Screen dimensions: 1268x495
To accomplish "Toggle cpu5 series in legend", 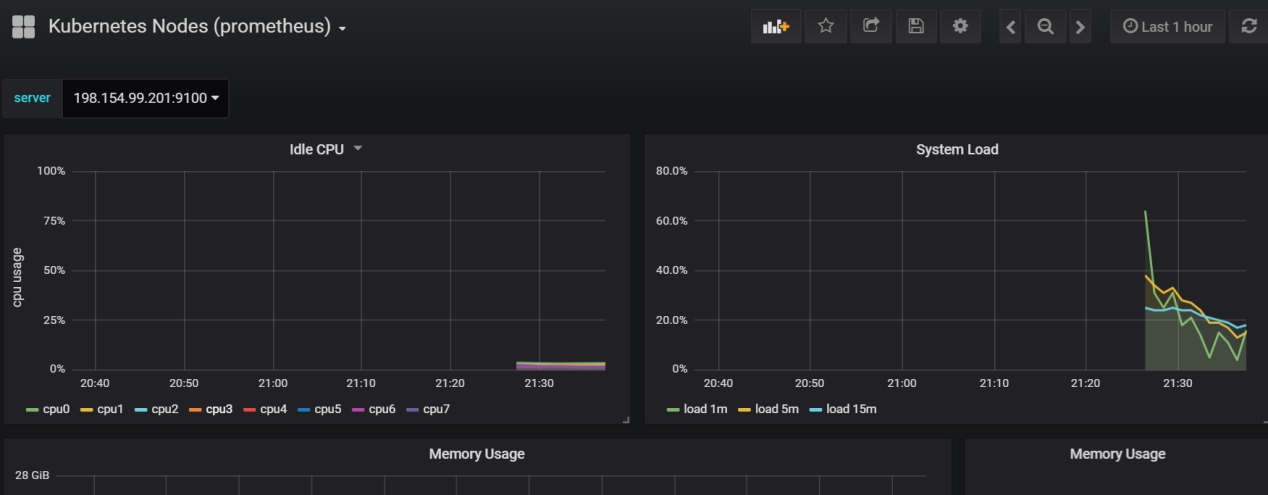I will click(319, 409).
